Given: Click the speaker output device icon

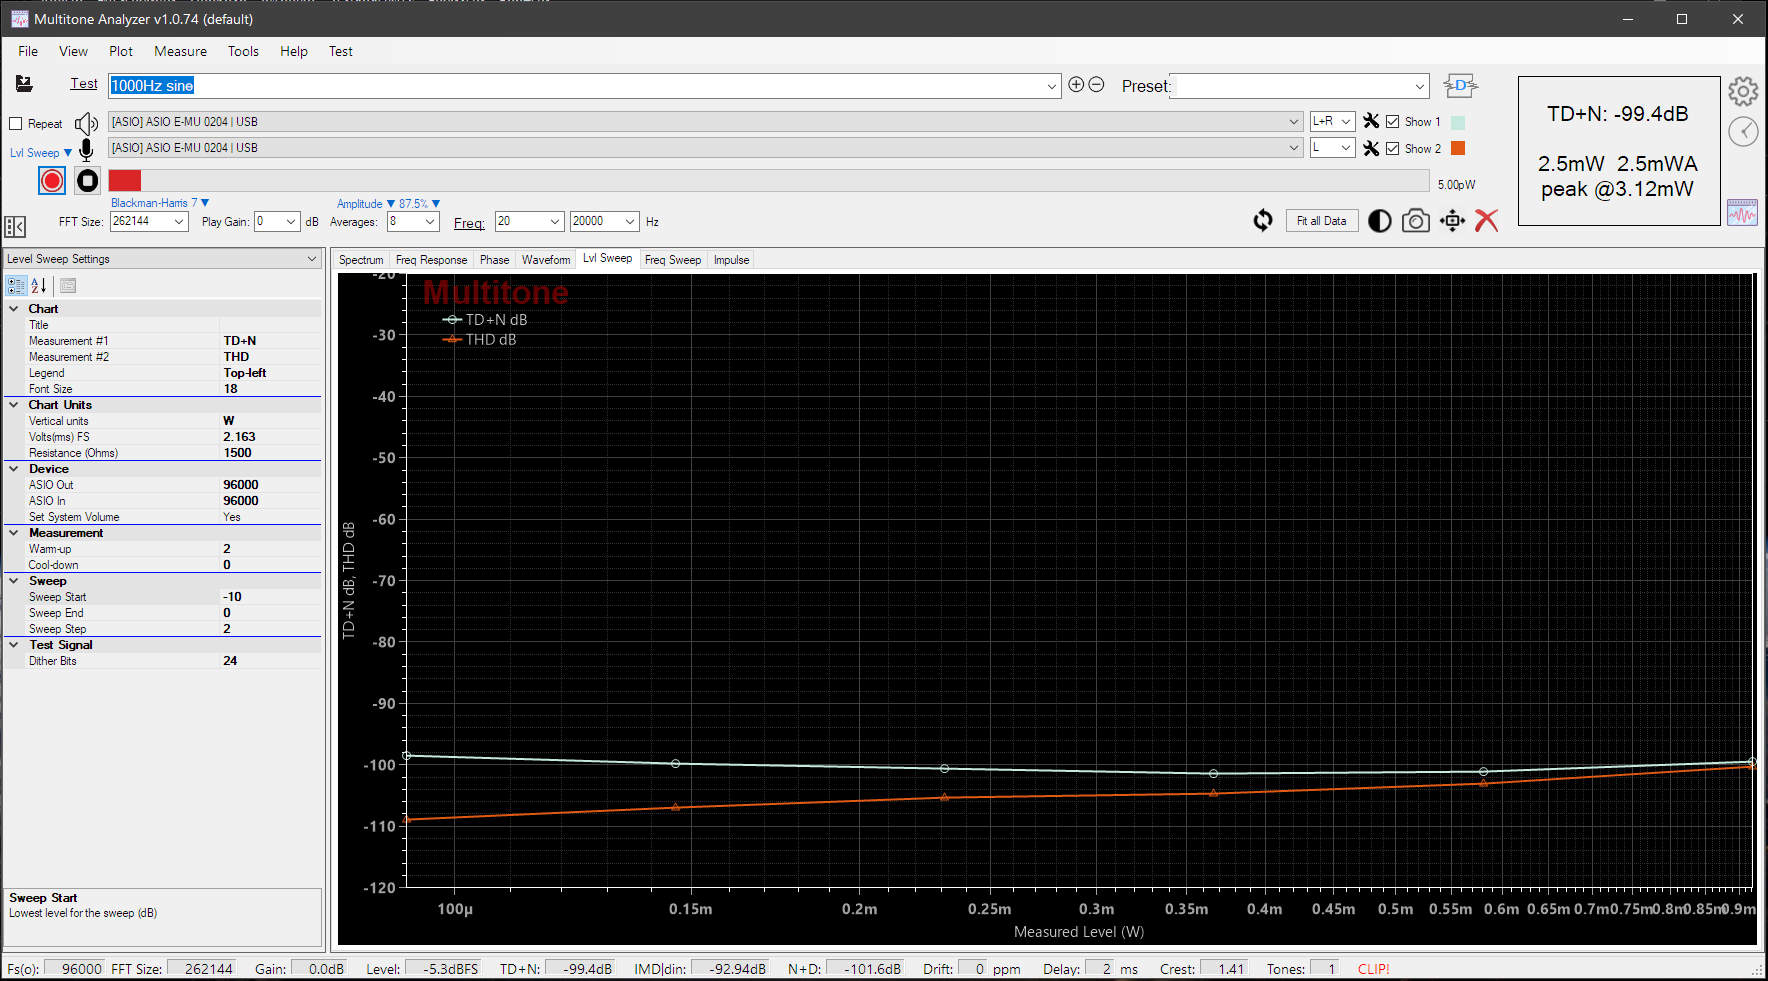Looking at the screenshot, I should point(87,123).
